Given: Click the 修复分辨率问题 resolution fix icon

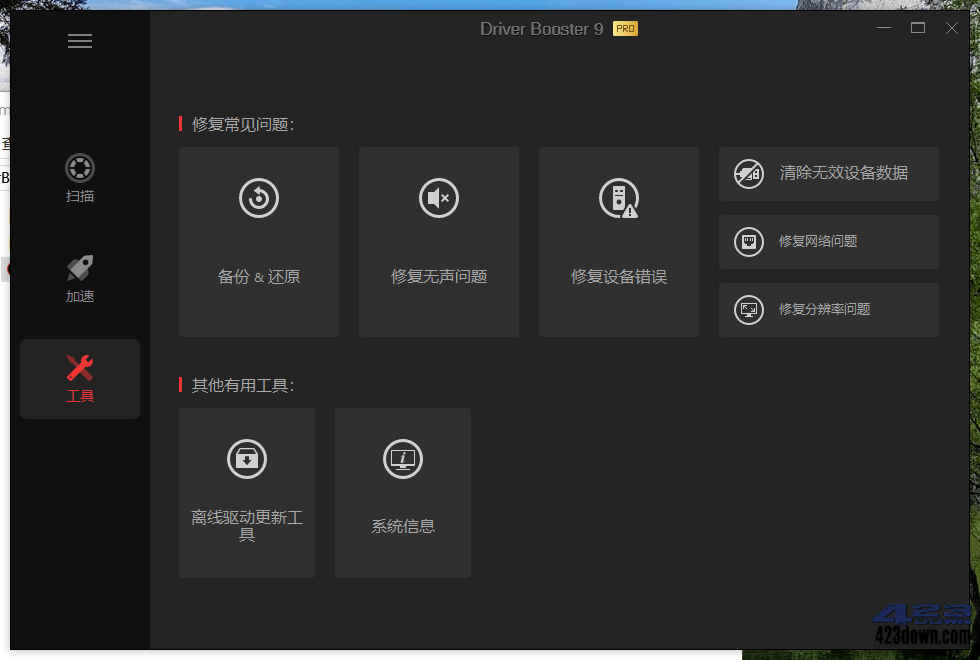Looking at the screenshot, I should point(749,310).
